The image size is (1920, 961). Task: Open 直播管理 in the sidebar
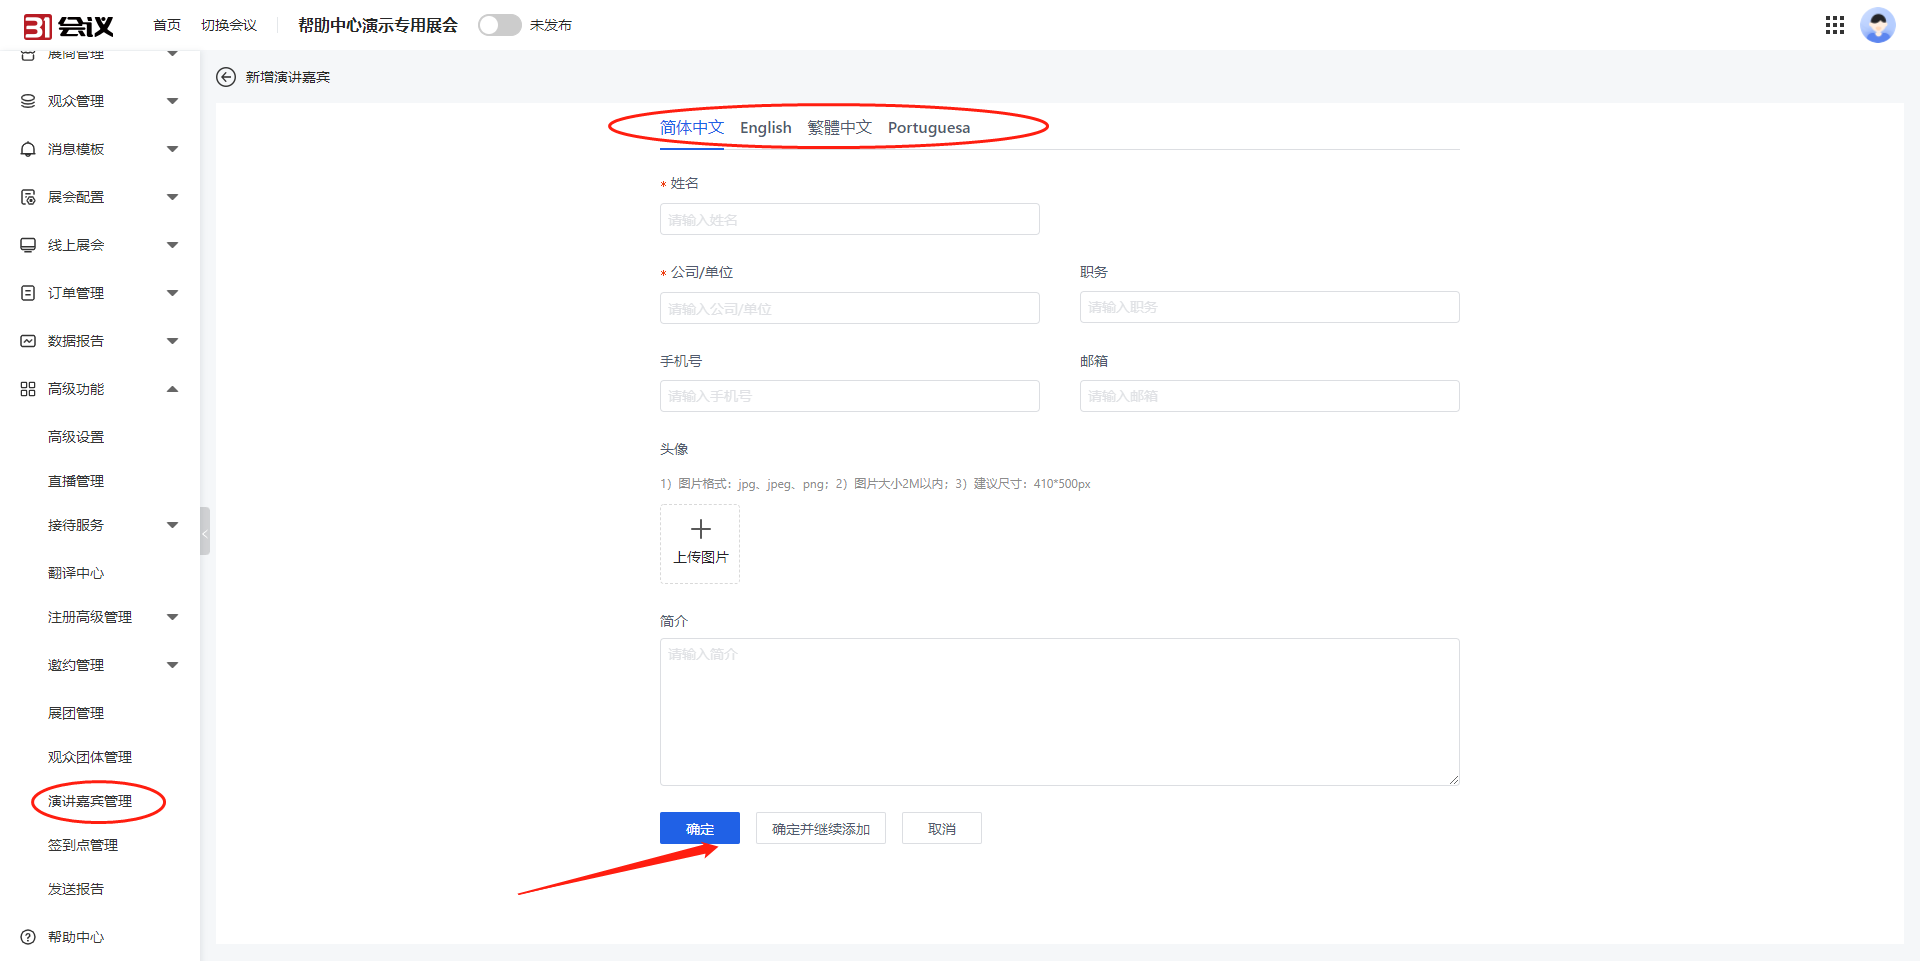pos(76,481)
